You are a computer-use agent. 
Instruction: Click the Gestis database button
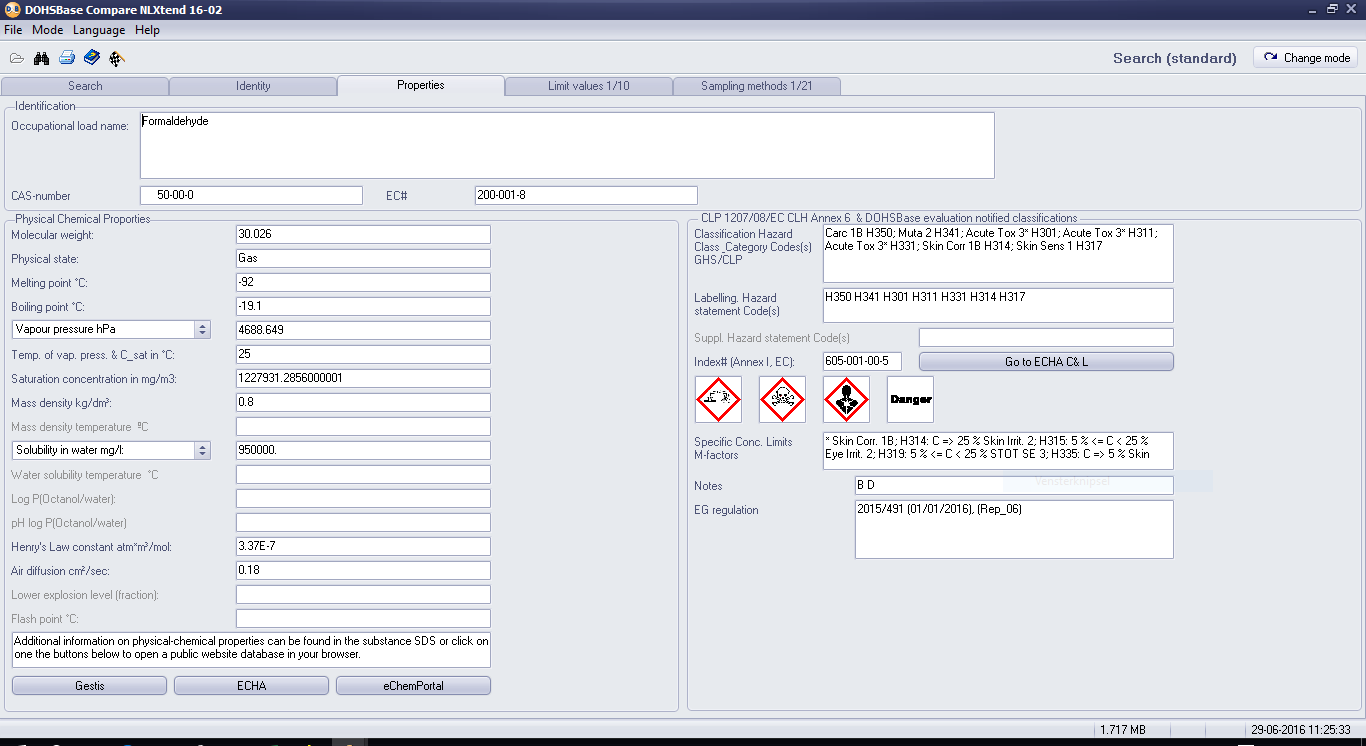point(89,686)
